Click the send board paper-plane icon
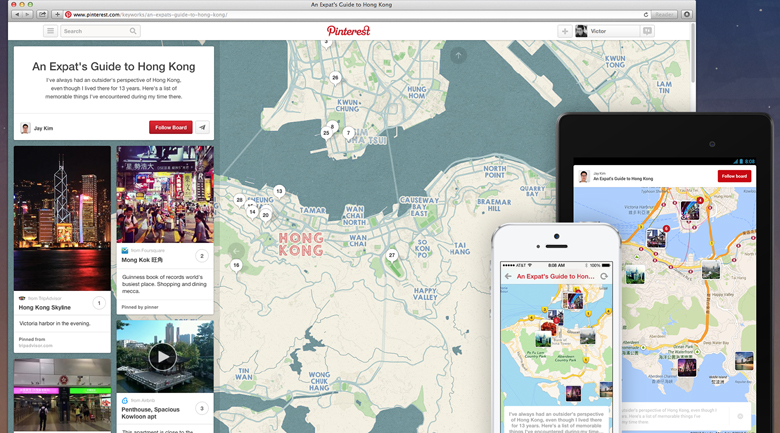This screenshot has width=780, height=433. [202, 127]
